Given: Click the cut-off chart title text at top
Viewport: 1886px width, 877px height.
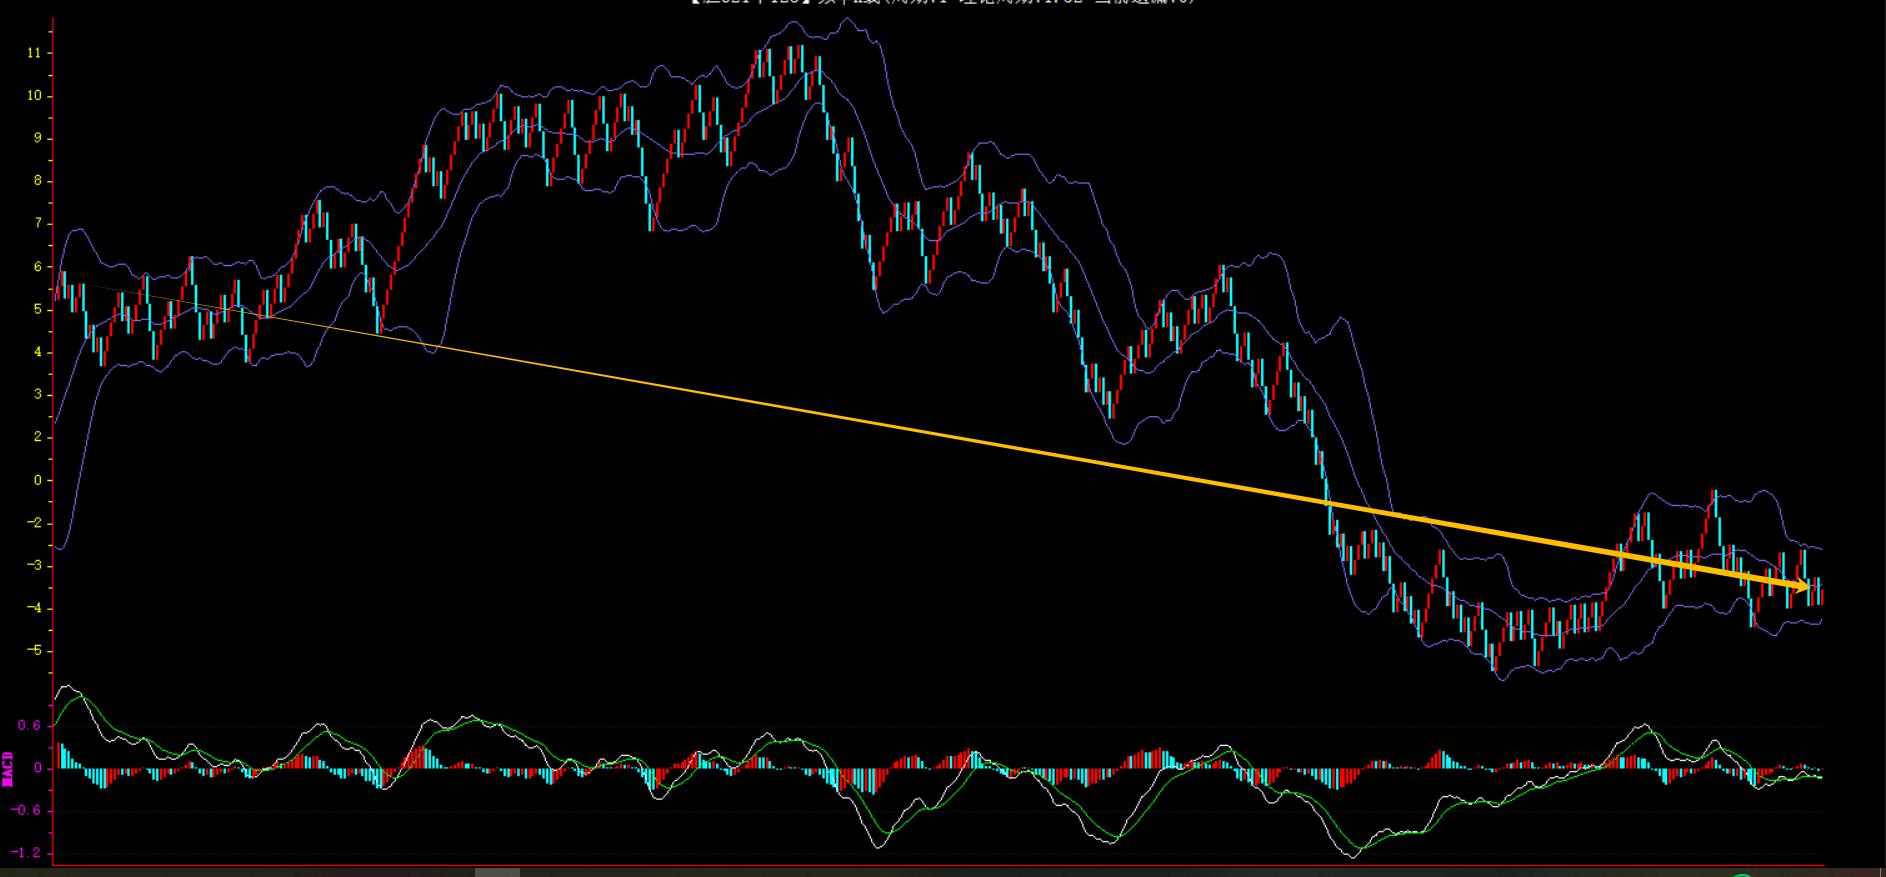Looking at the screenshot, I should [x=942, y=3].
